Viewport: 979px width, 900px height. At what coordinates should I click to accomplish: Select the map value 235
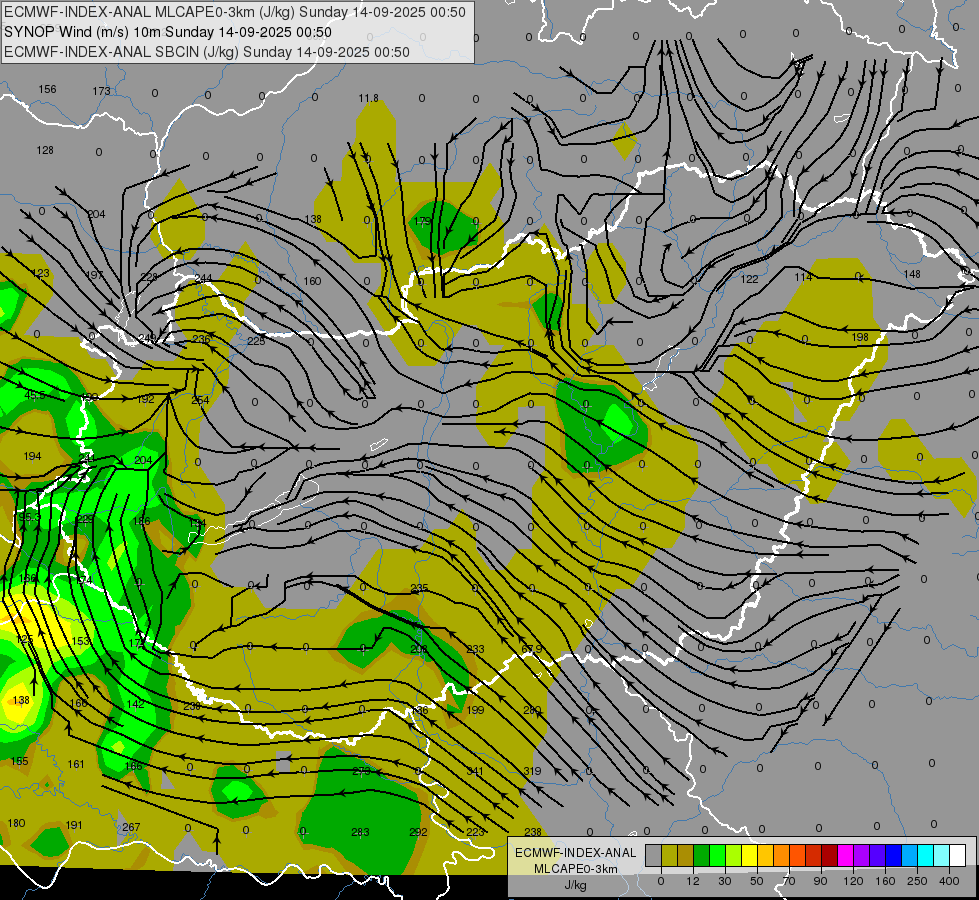click(420, 588)
